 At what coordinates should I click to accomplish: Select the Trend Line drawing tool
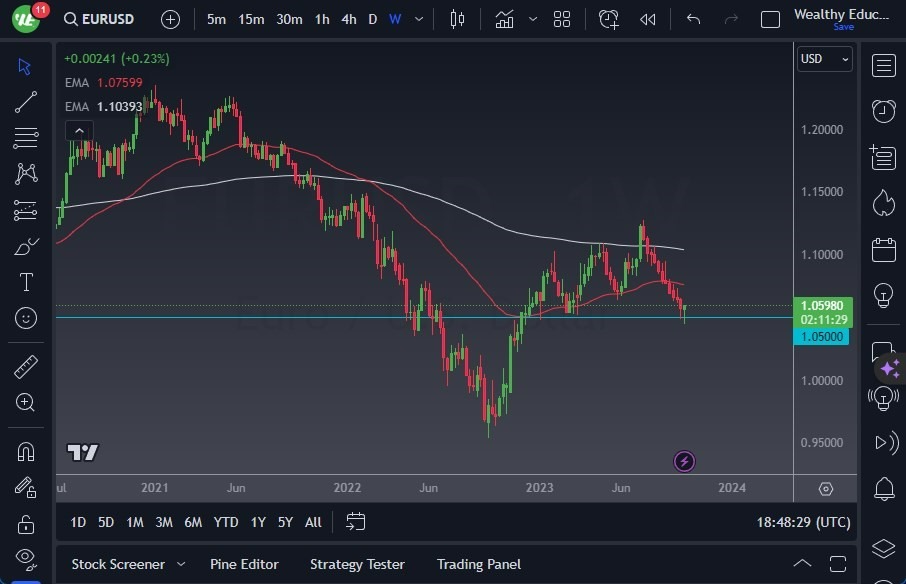click(24, 102)
